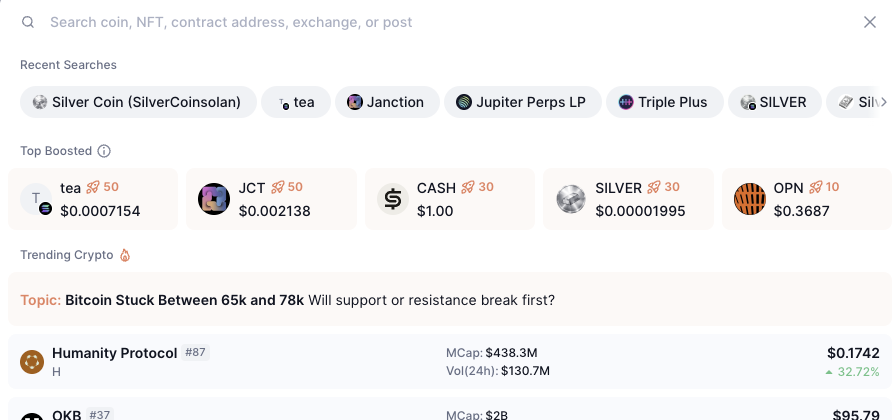This screenshot has height=420, width=893.
Task: Click the search magnifier icon
Action: pyautogui.click(x=28, y=22)
